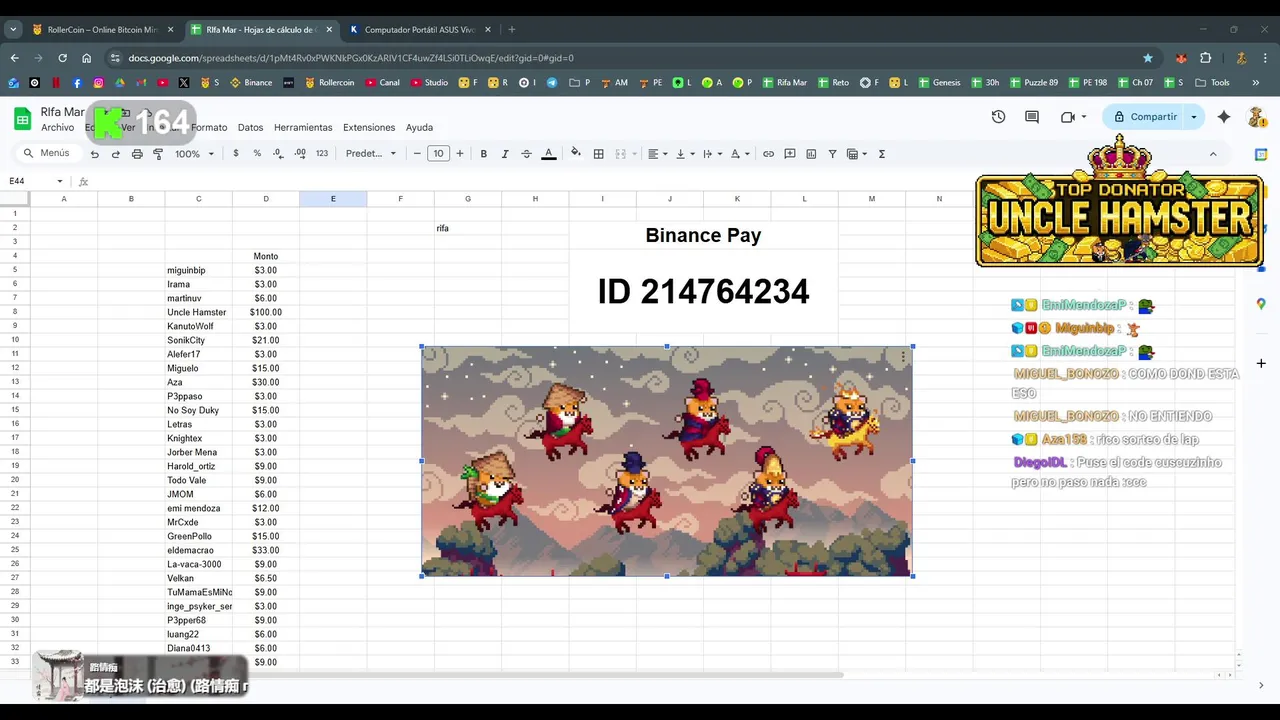Select cell with Uncle Hamster name
The height and width of the screenshot is (720, 1280).
pos(198,312)
